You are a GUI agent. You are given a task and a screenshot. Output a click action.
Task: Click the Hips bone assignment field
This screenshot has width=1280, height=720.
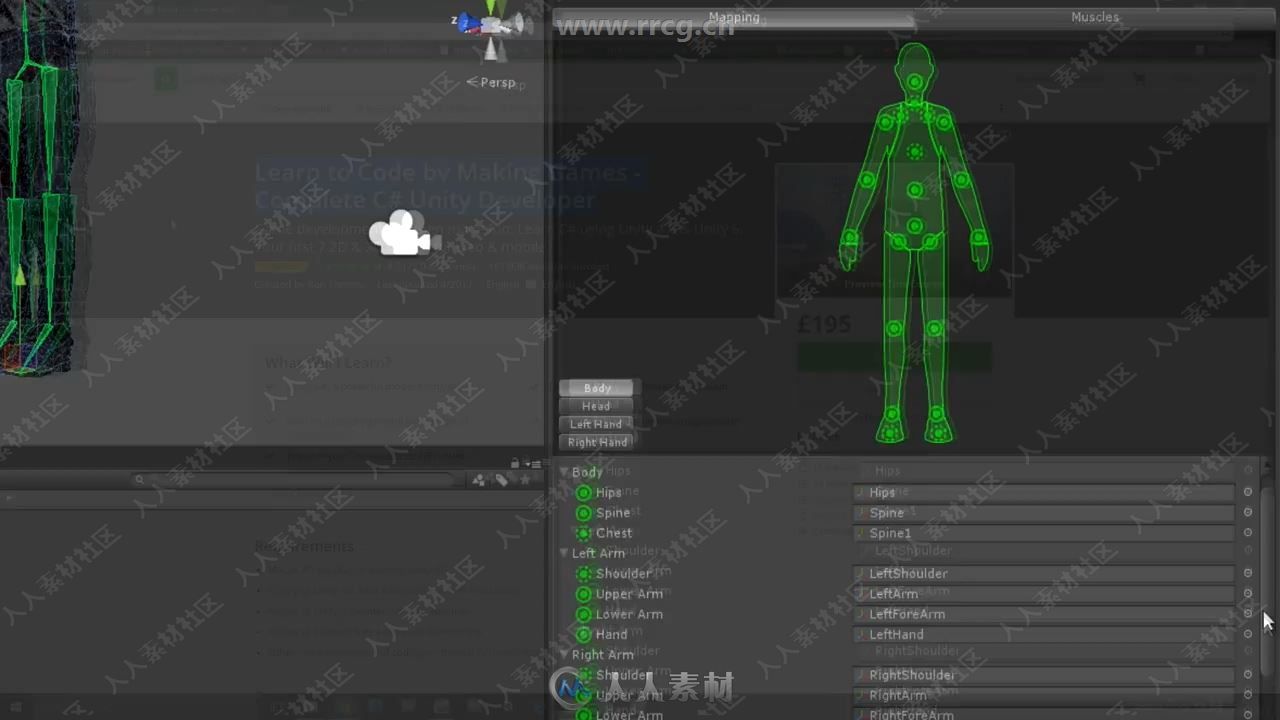coord(1044,492)
